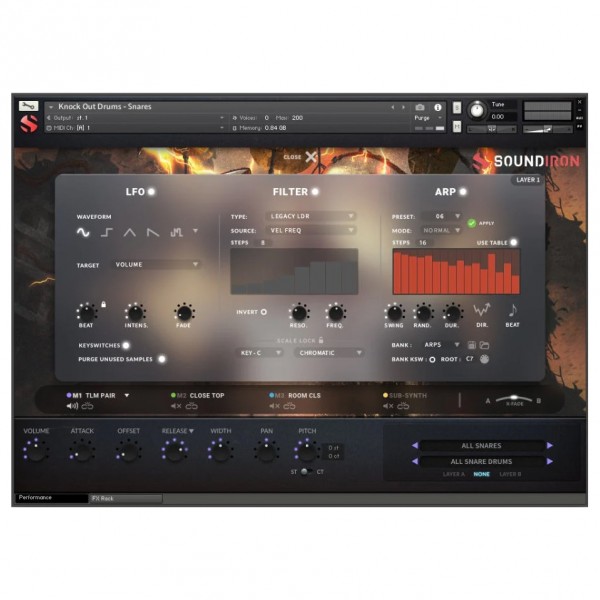Click link icon under M1 TLM Pair
This screenshot has width=600, height=600.
[x=88, y=406]
